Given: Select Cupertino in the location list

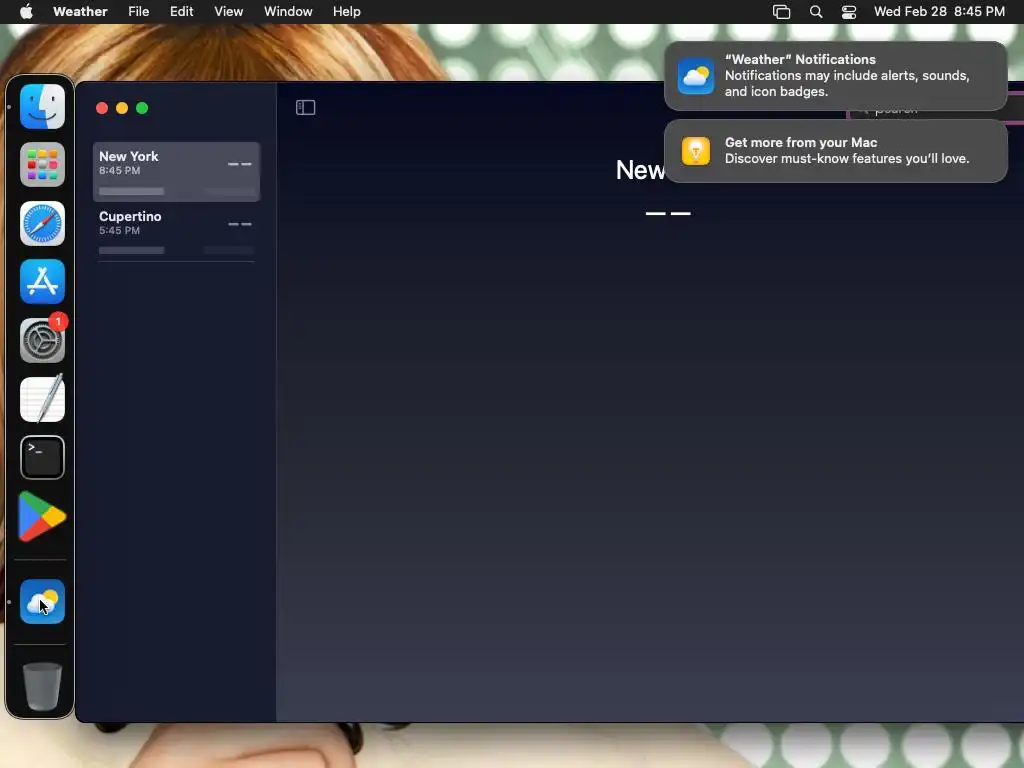Looking at the screenshot, I should click(x=176, y=232).
